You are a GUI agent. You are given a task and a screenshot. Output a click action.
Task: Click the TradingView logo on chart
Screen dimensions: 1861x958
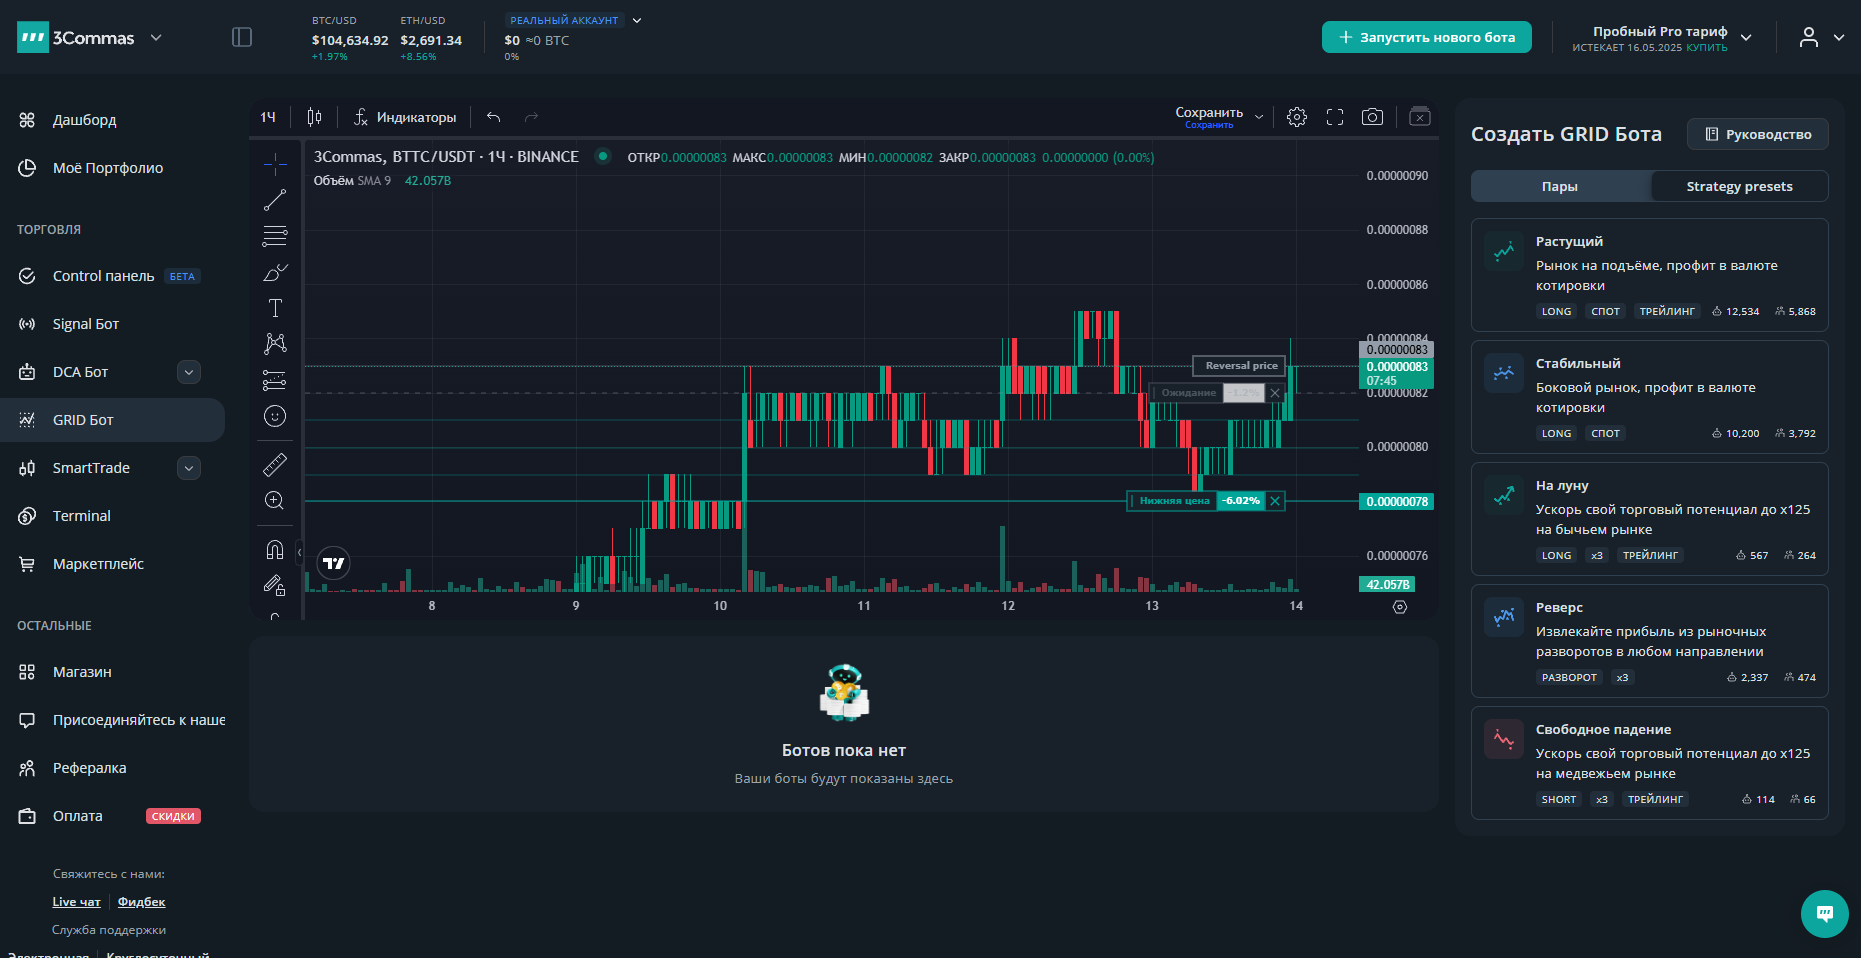coord(334,563)
